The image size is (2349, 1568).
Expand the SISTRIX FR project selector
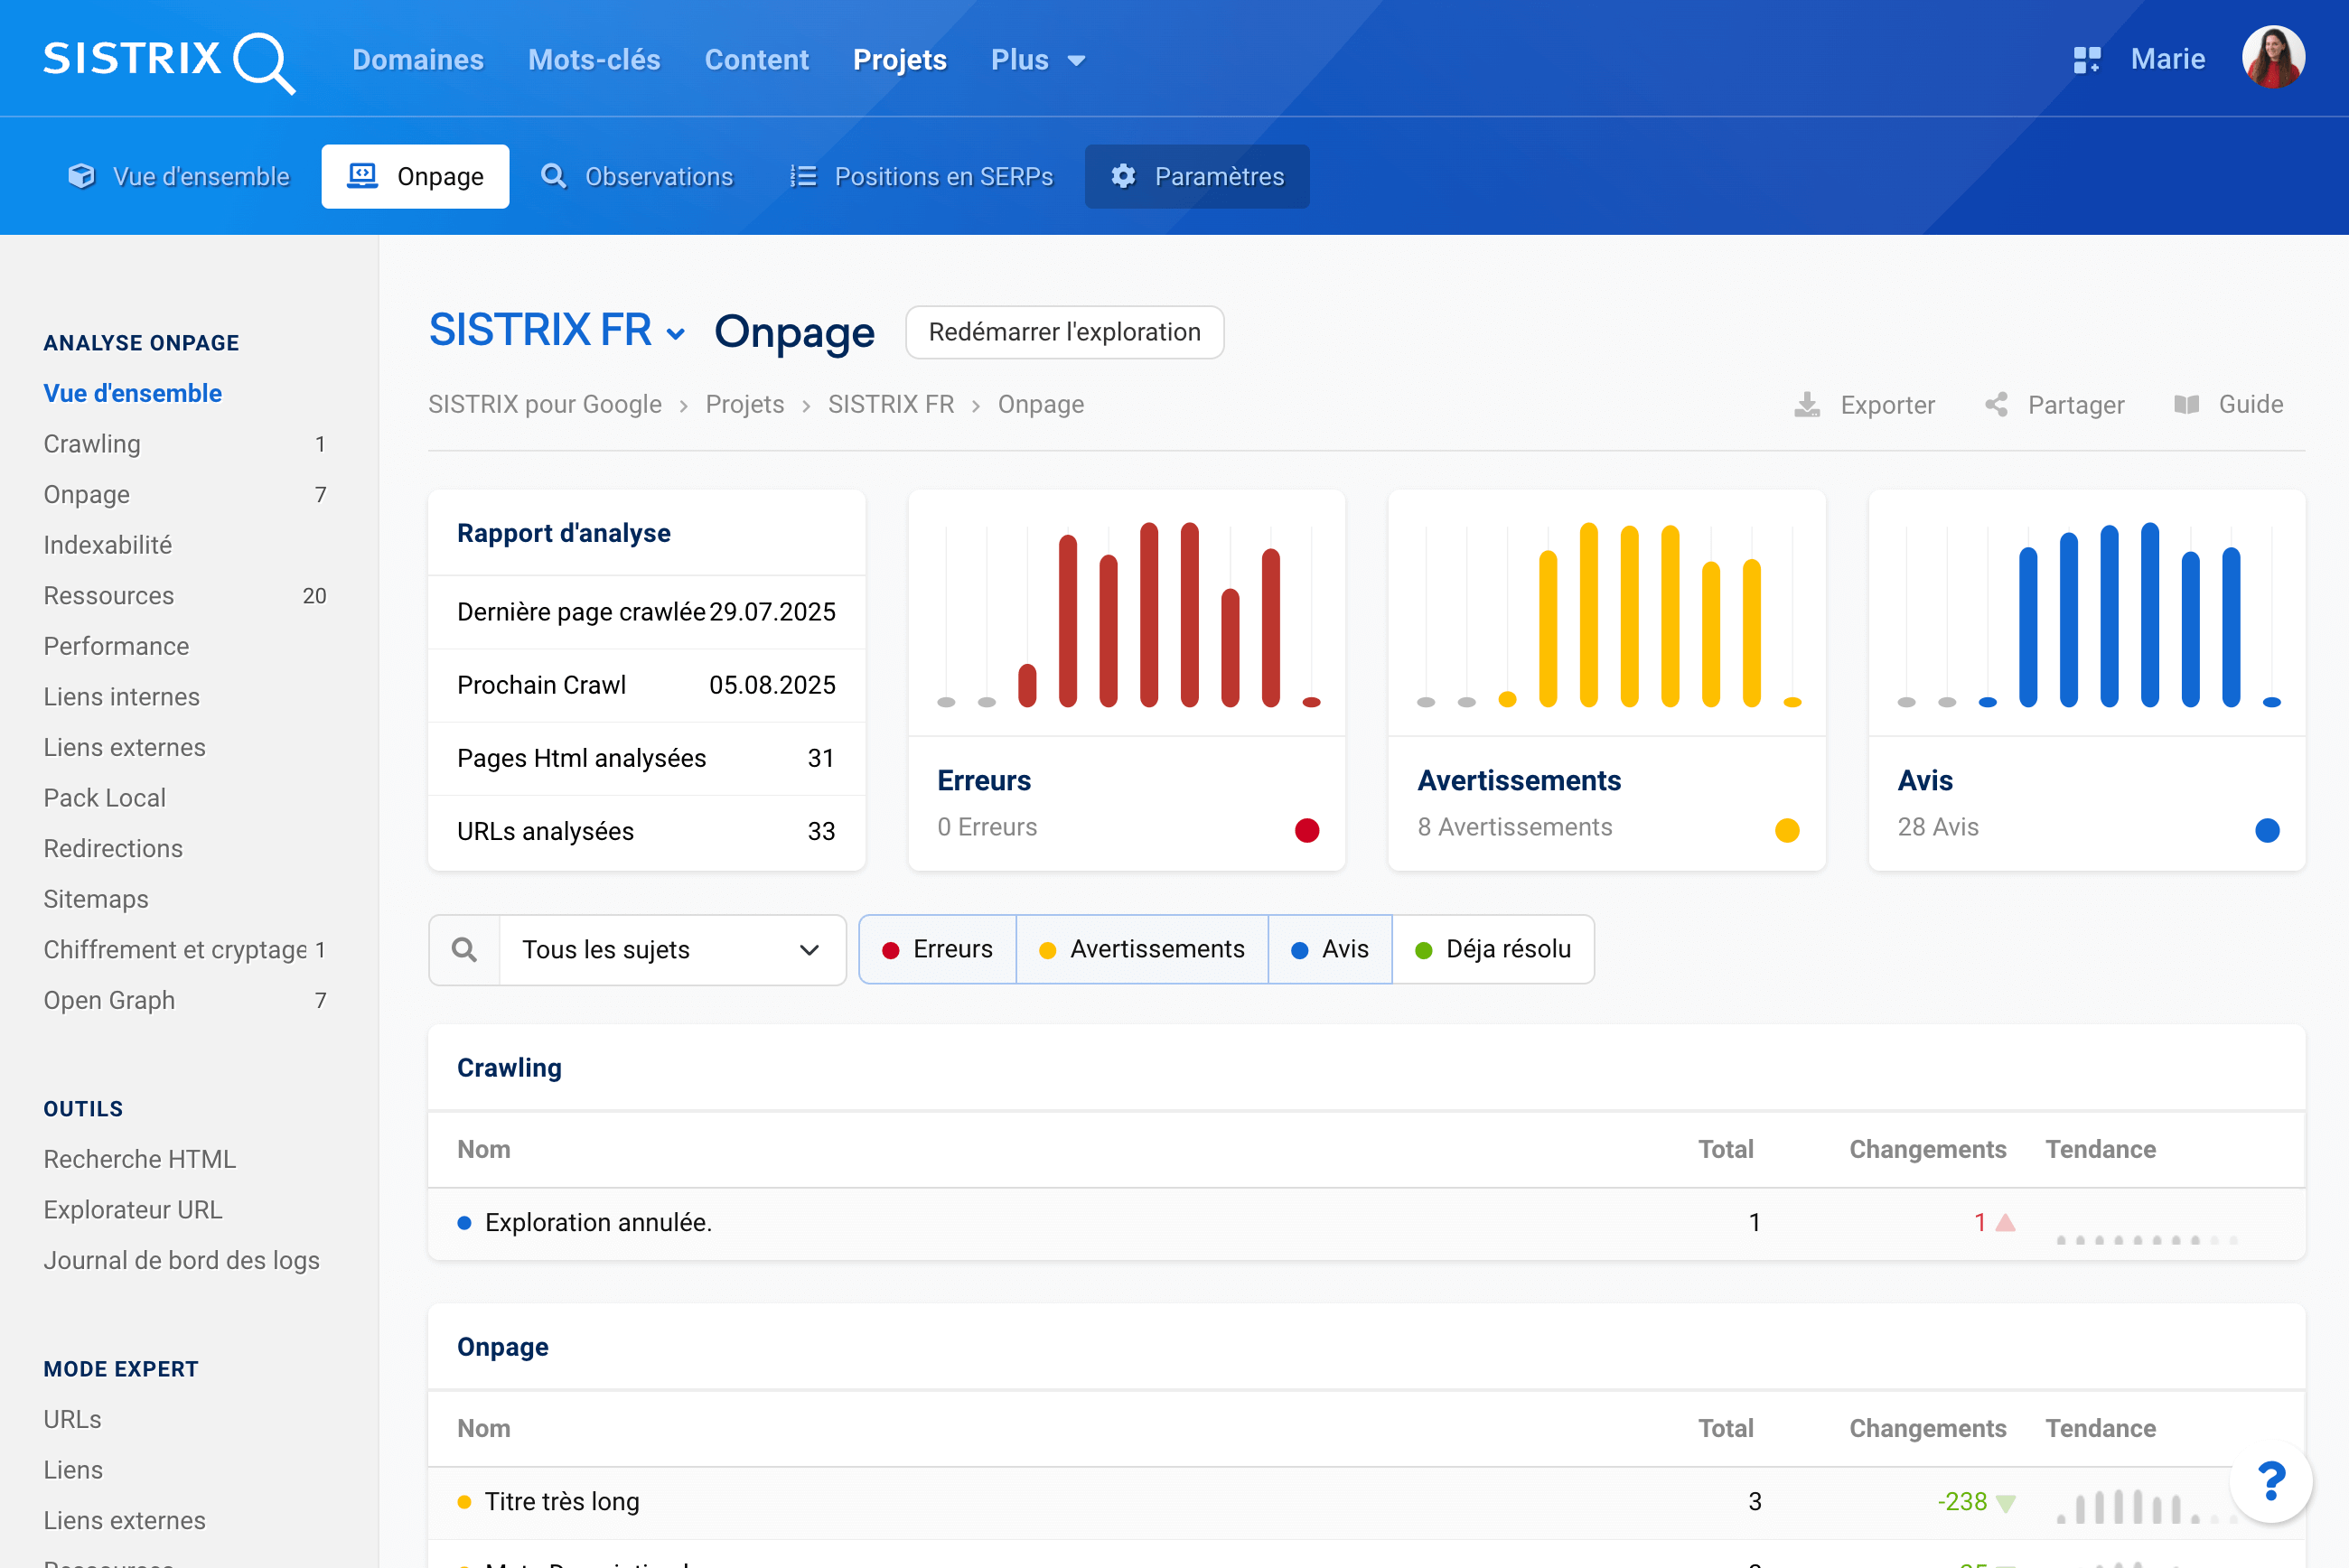click(x=557, y=330)
